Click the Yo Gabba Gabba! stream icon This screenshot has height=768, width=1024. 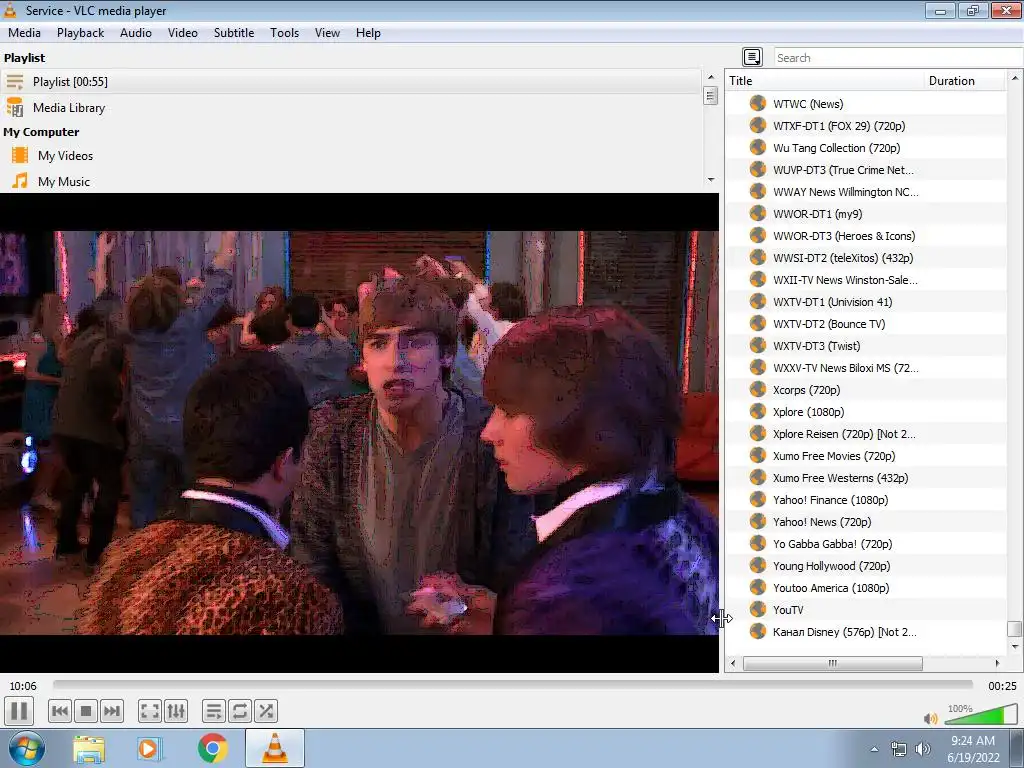pos(758,543)
